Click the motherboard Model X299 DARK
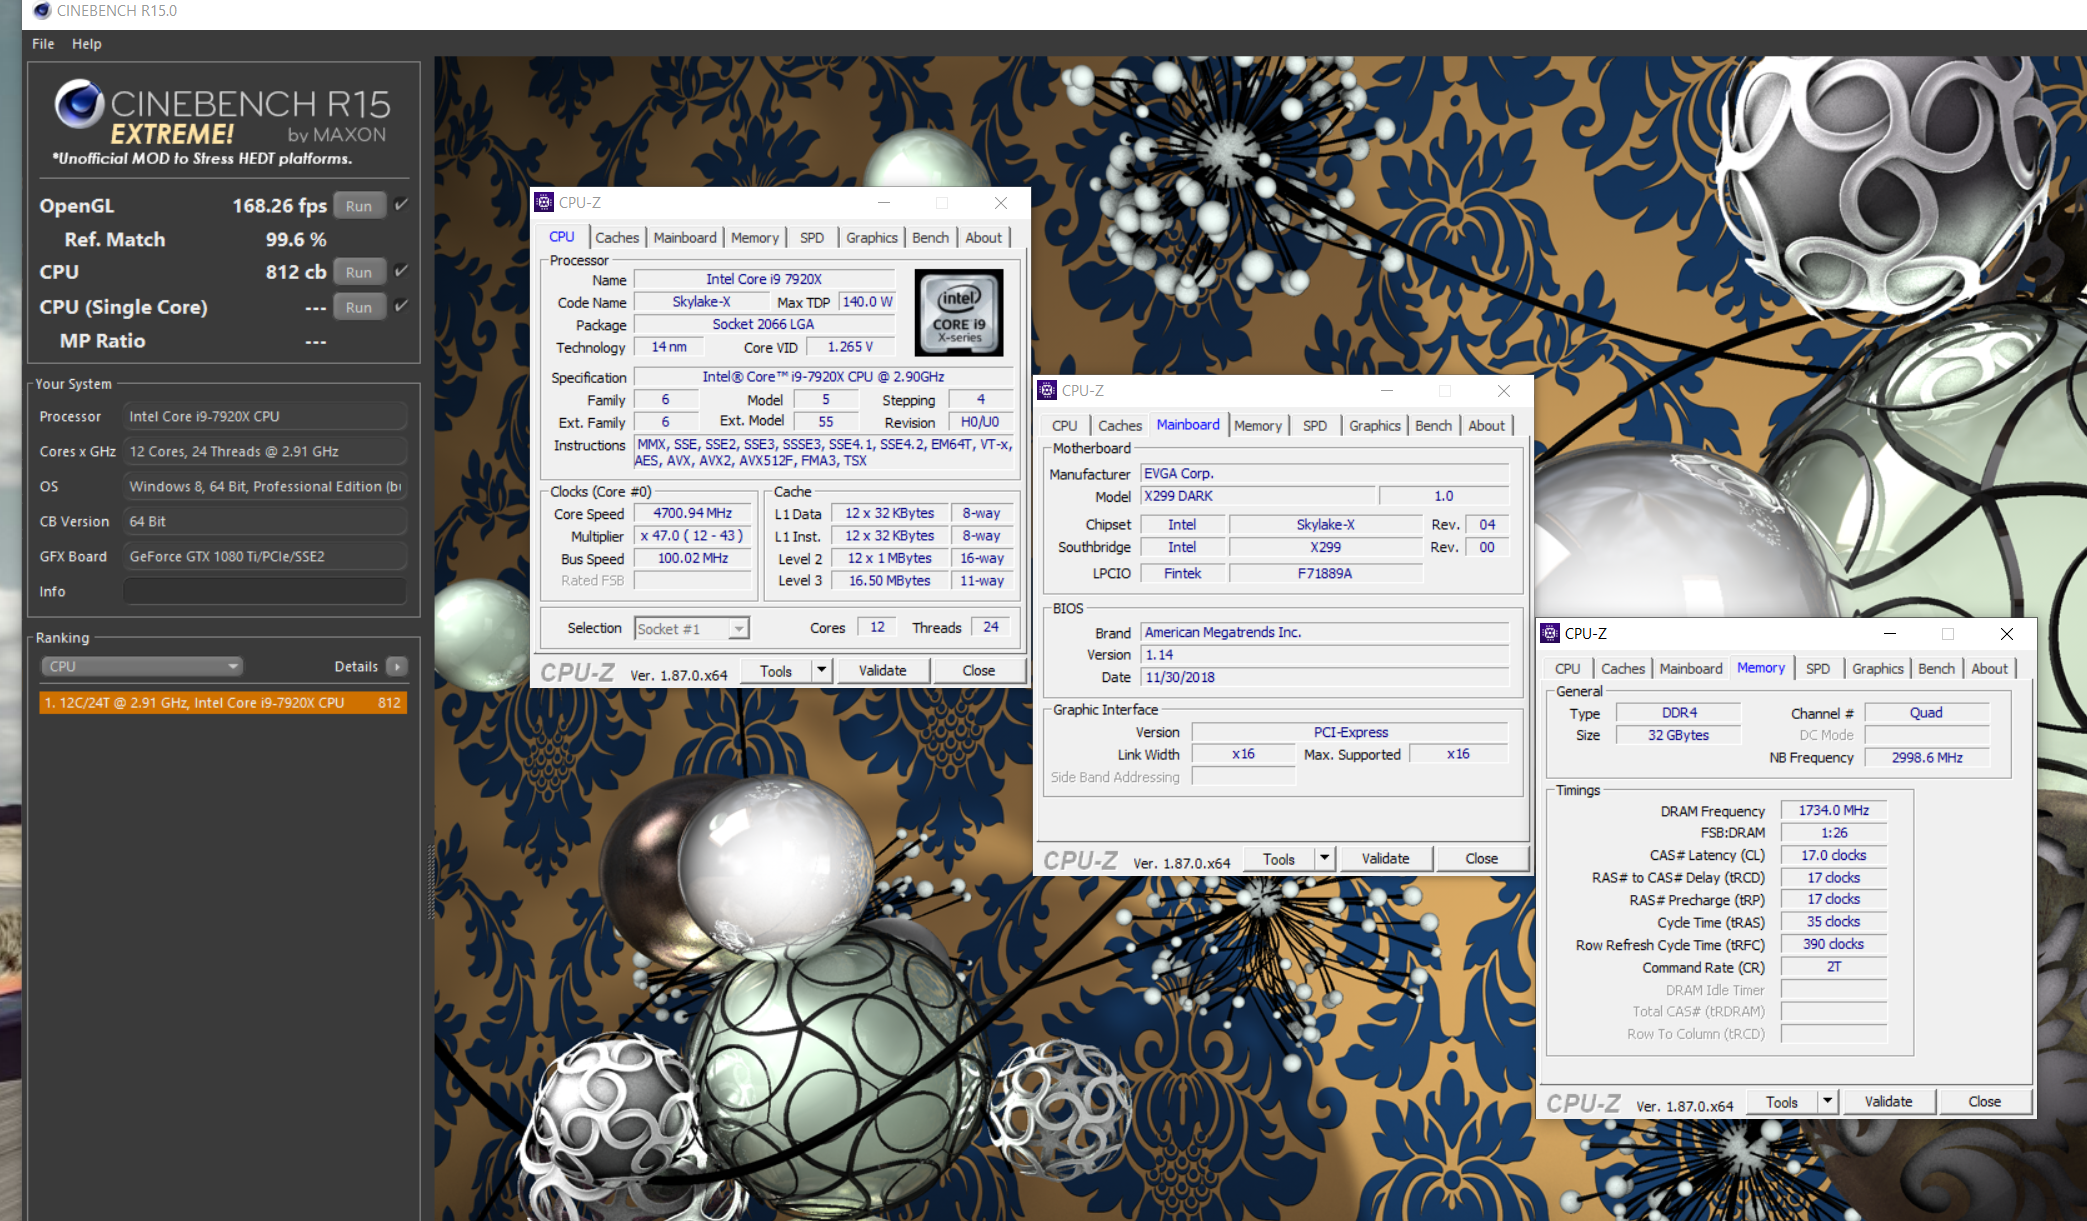Image resolution: width=2087 pixels, height=1221 pixels. click(1259, 497)
